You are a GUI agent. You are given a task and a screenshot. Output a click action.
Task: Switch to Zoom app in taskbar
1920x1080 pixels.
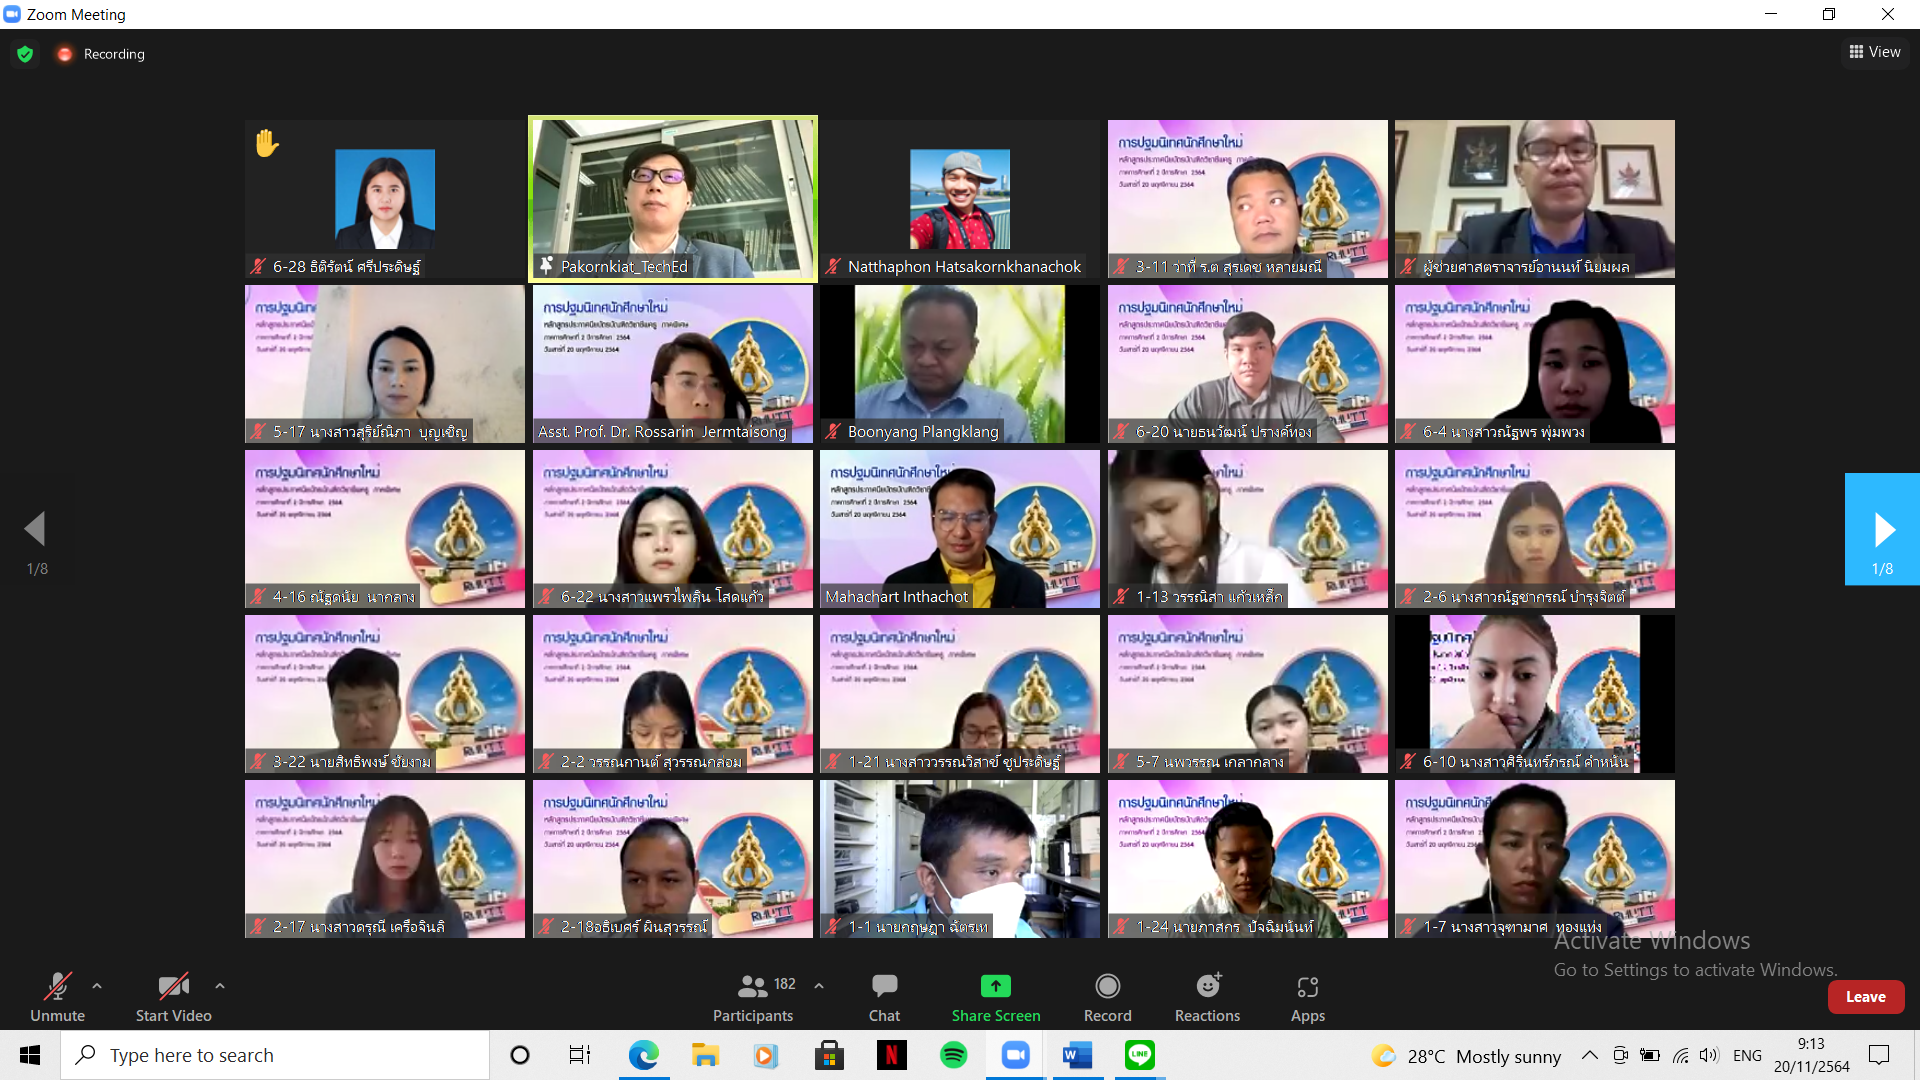1015,1055
